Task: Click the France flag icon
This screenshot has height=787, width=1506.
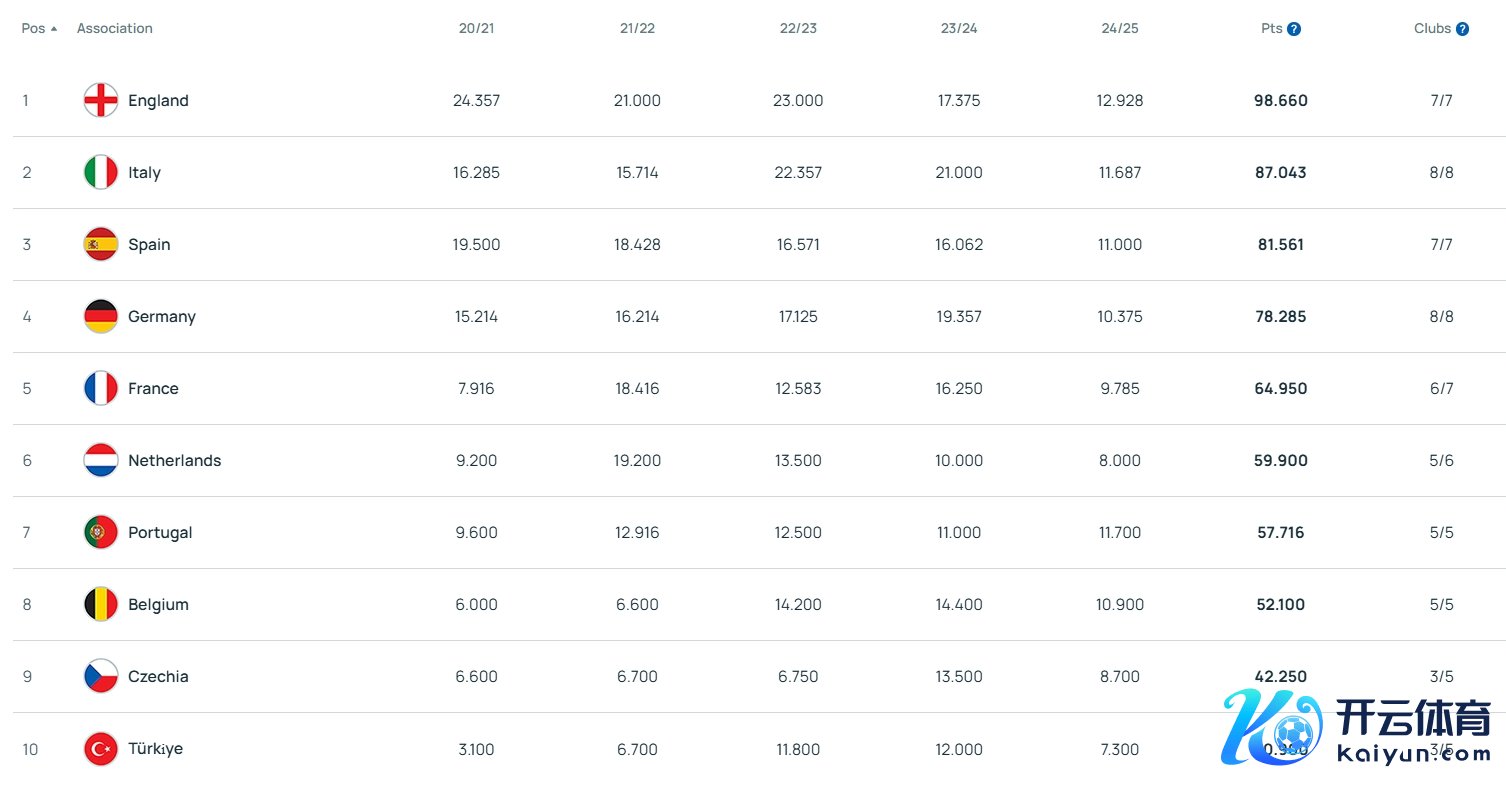Action: (x=101, y=388)
